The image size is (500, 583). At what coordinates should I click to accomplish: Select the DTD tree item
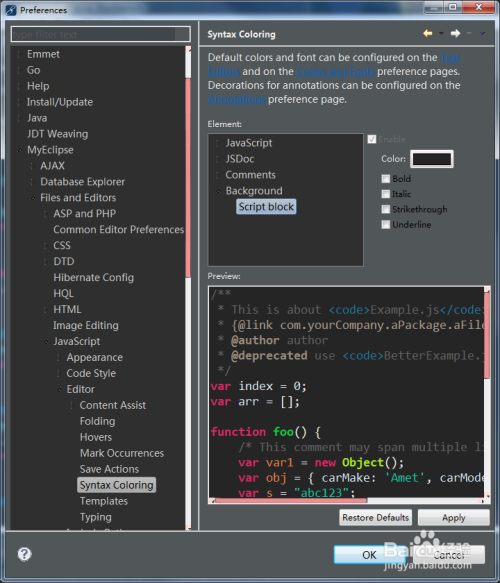(x=64, y=262)
